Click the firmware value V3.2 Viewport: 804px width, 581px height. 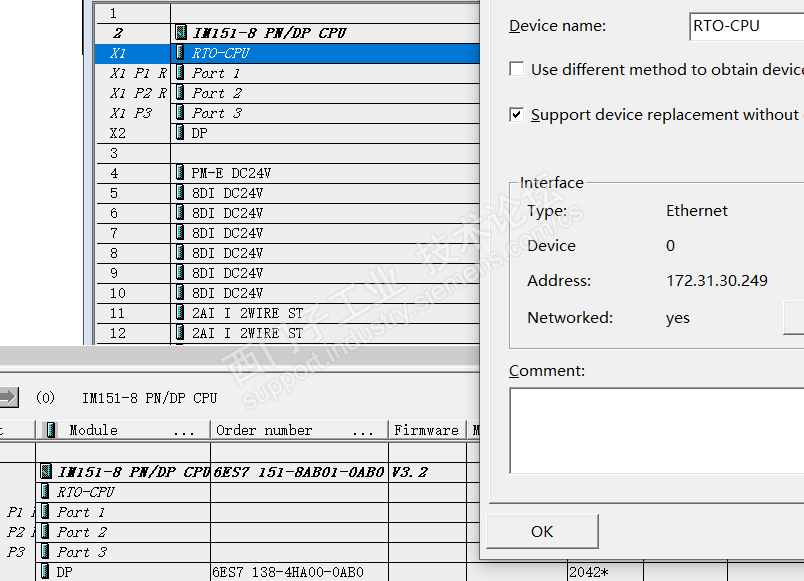click(409, 472)
